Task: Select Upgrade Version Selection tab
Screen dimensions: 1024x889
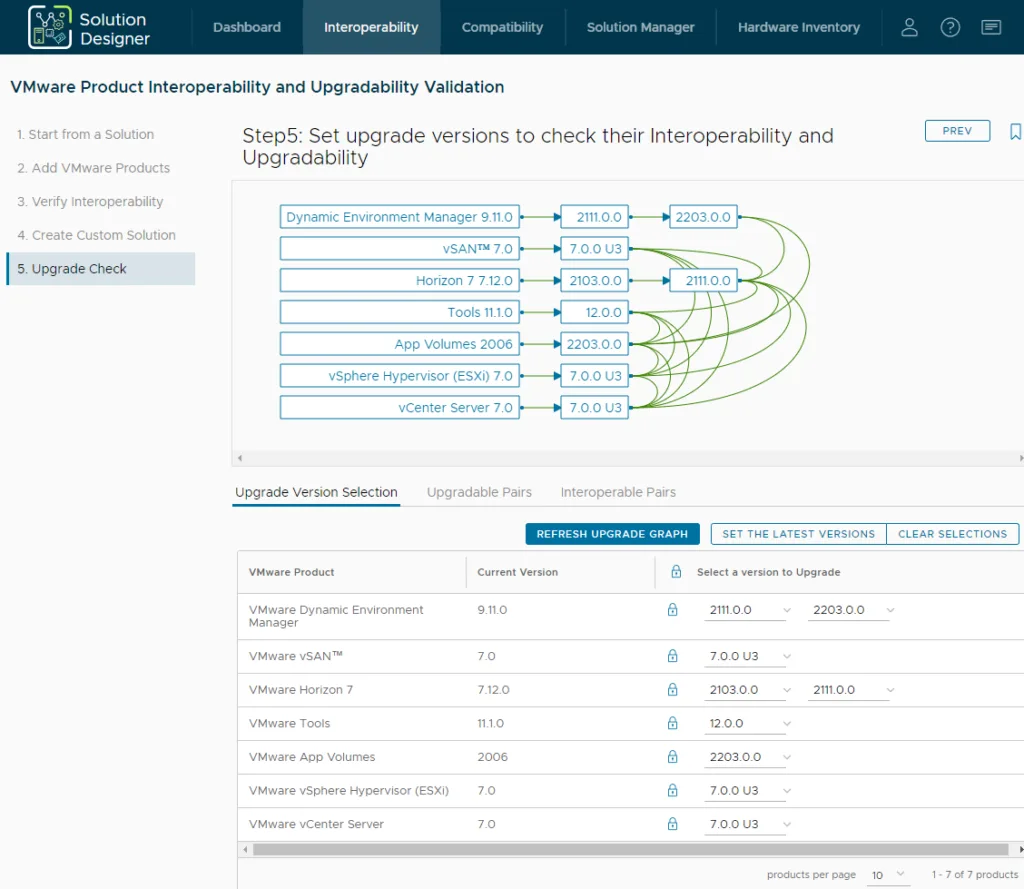Action: [316, 492]
